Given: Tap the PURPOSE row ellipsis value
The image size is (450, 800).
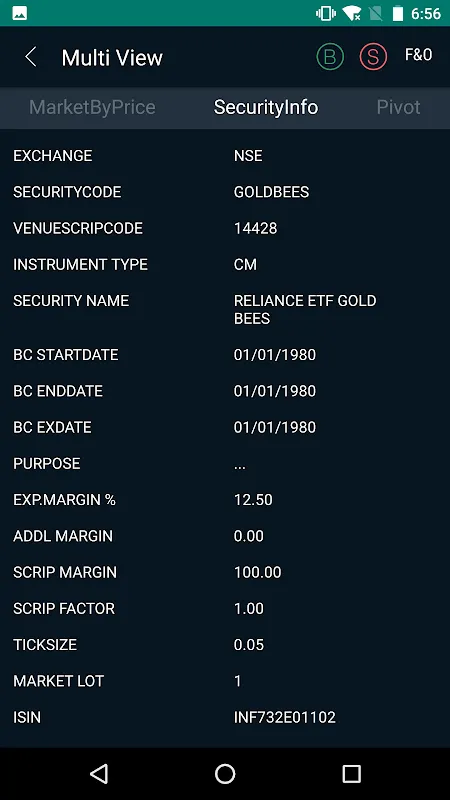Looking at the screenshot, I should coord(240,463).
